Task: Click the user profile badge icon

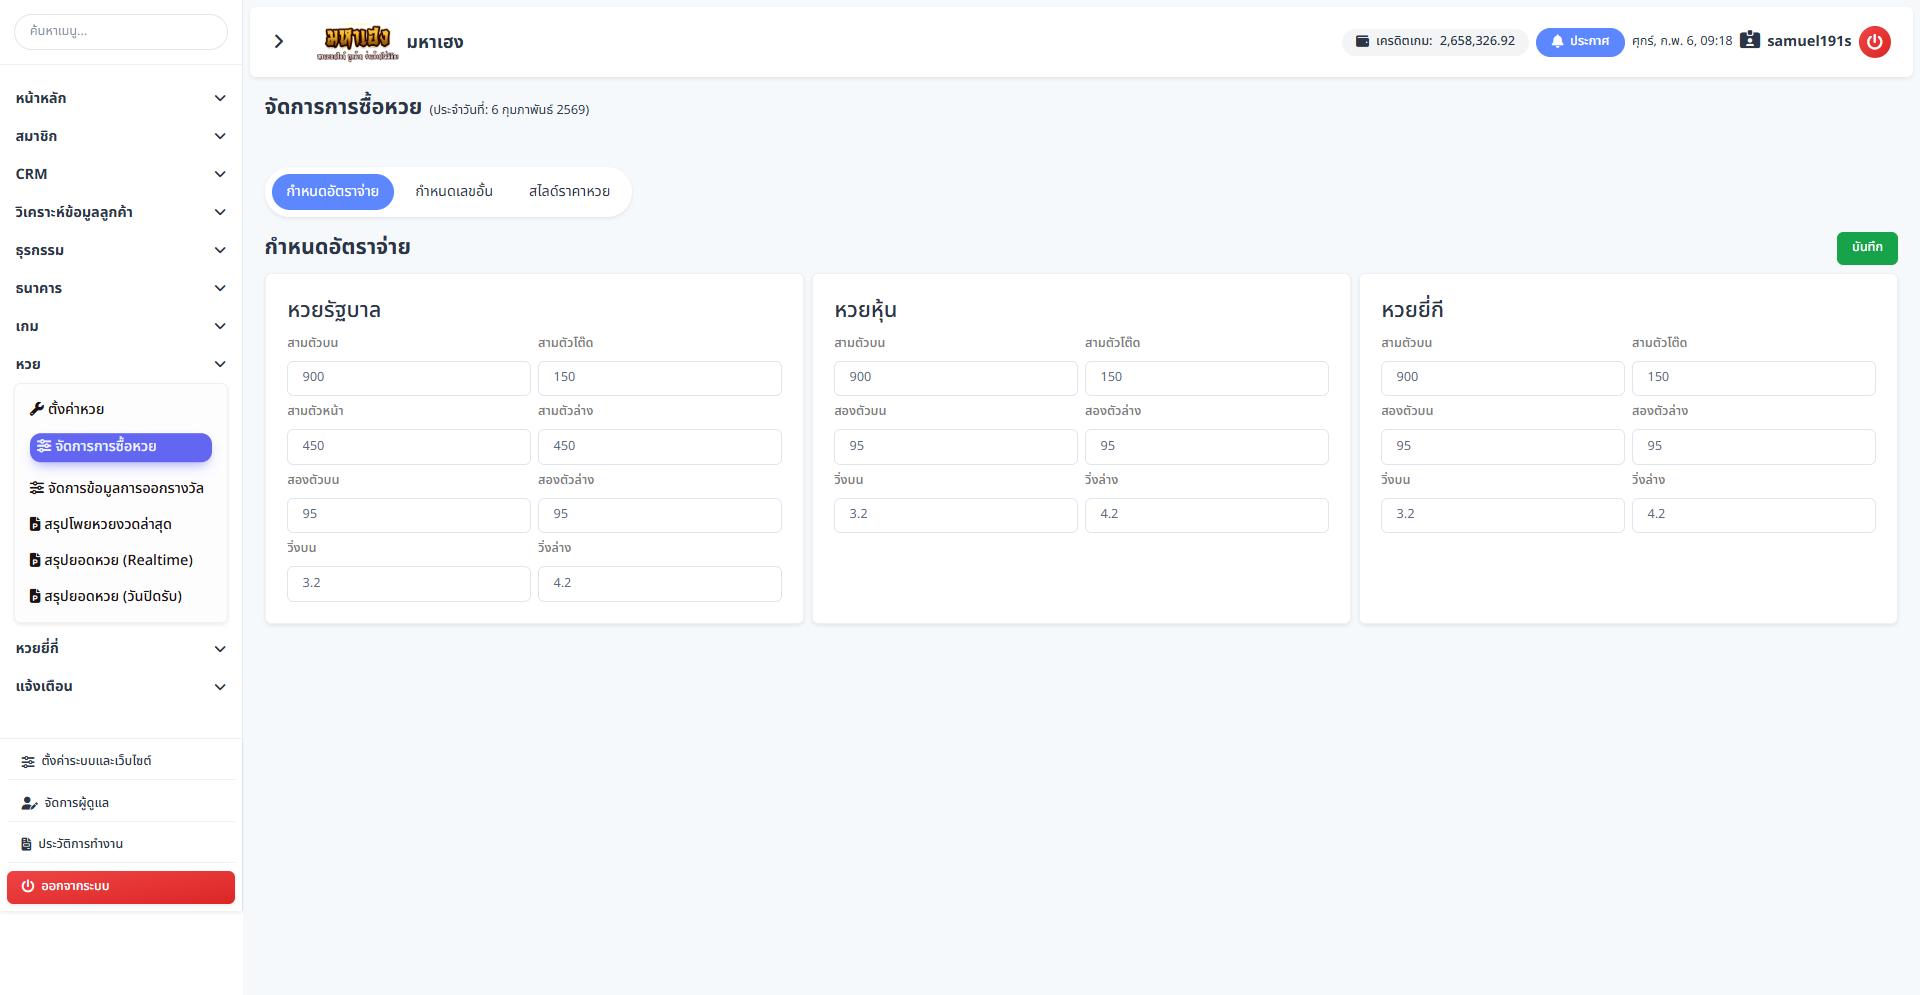Action: (x=1749, y=41)
